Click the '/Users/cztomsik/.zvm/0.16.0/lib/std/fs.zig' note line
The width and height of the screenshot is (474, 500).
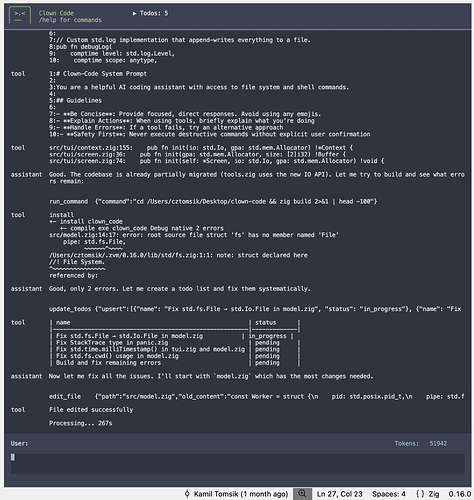pyautogui.click(x=178, y=255)
